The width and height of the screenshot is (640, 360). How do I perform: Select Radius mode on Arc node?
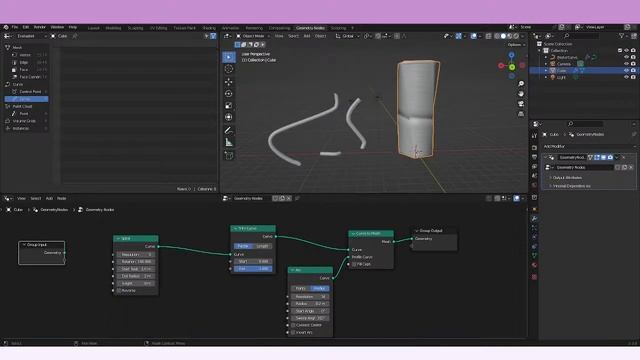320,289
